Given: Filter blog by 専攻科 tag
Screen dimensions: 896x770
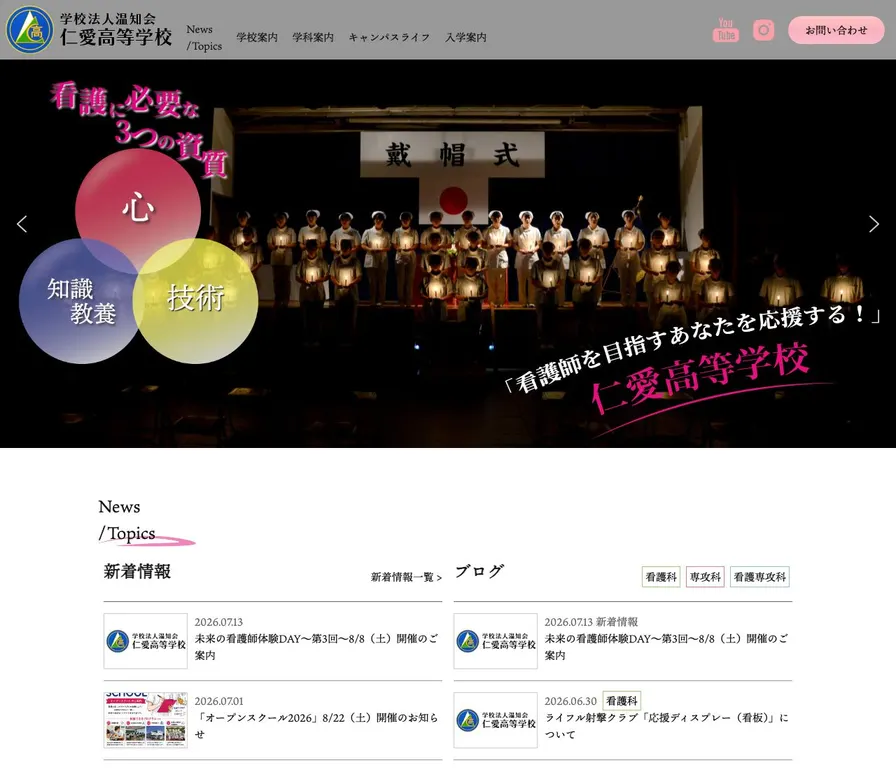Looking at the screenshot, I should (705, 577).
